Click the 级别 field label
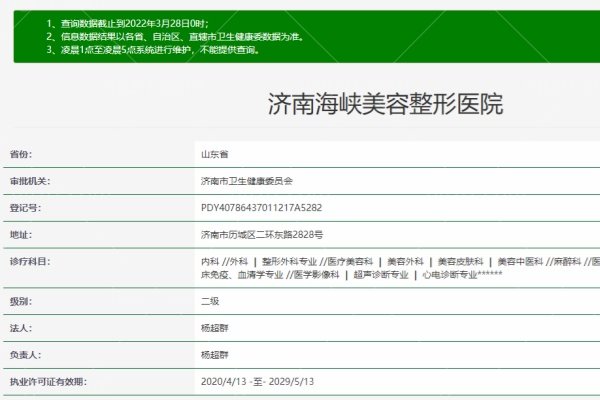 [x=21, y=301]
